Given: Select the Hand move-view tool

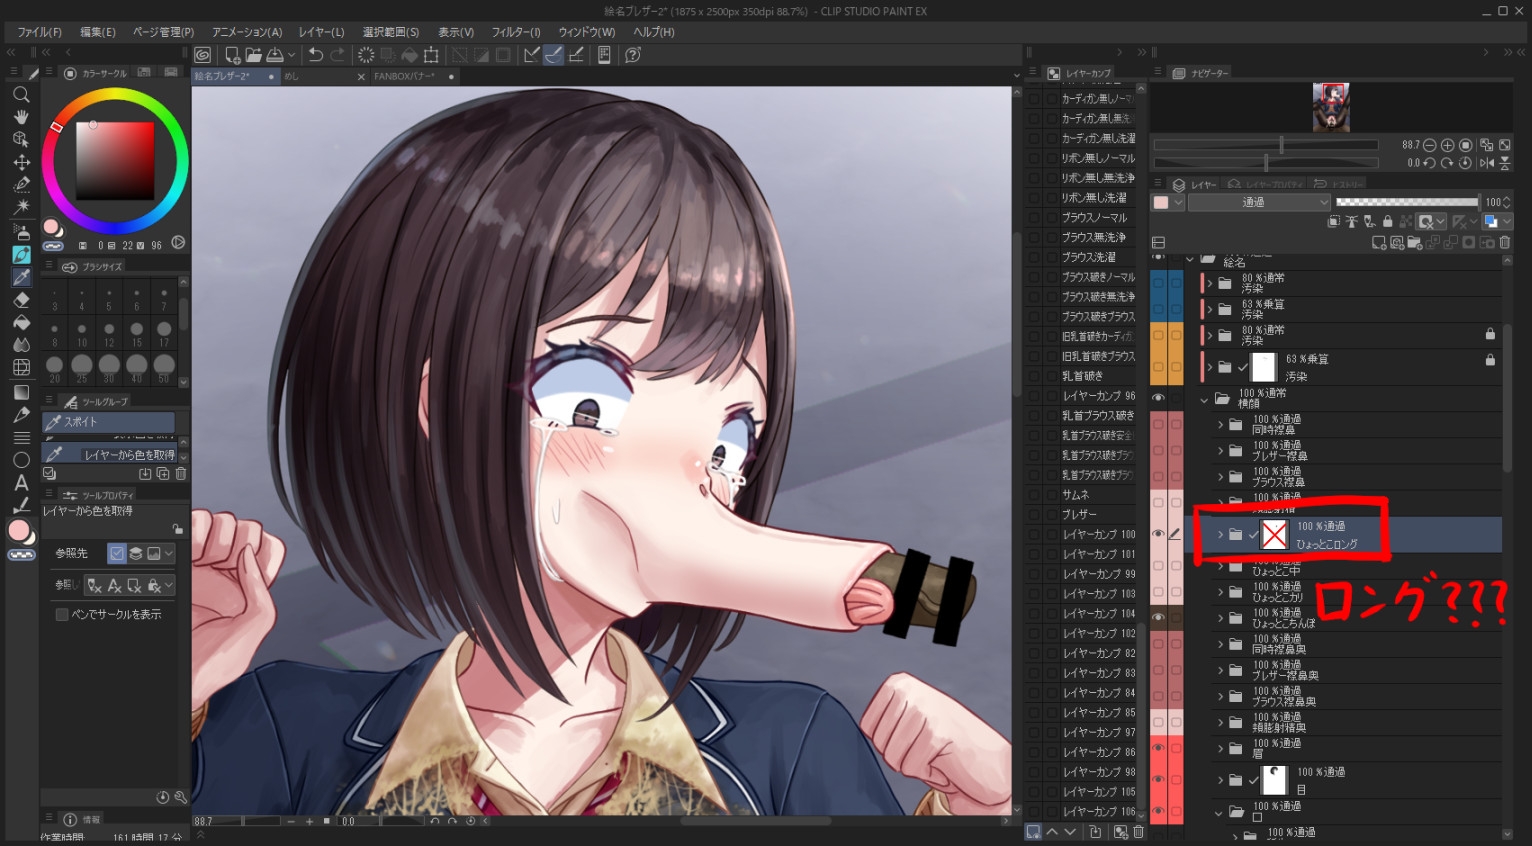Looking at the screenshot, I should point(21,117).
